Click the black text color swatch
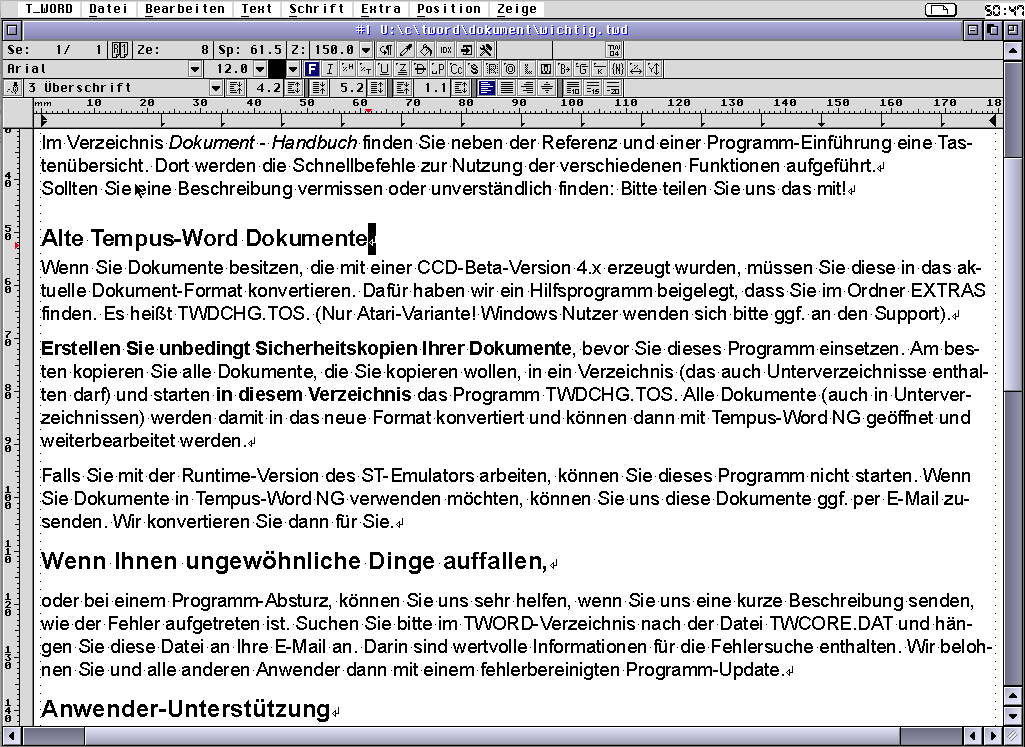Screen dimensions: 1025x747 pyautogui.click(x=277, y=69)
